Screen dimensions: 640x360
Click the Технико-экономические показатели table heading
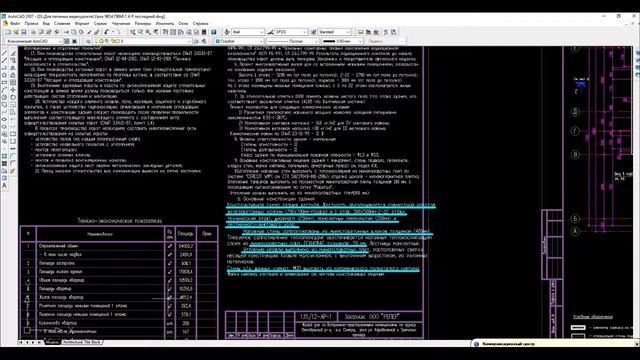tap(120, 220)
